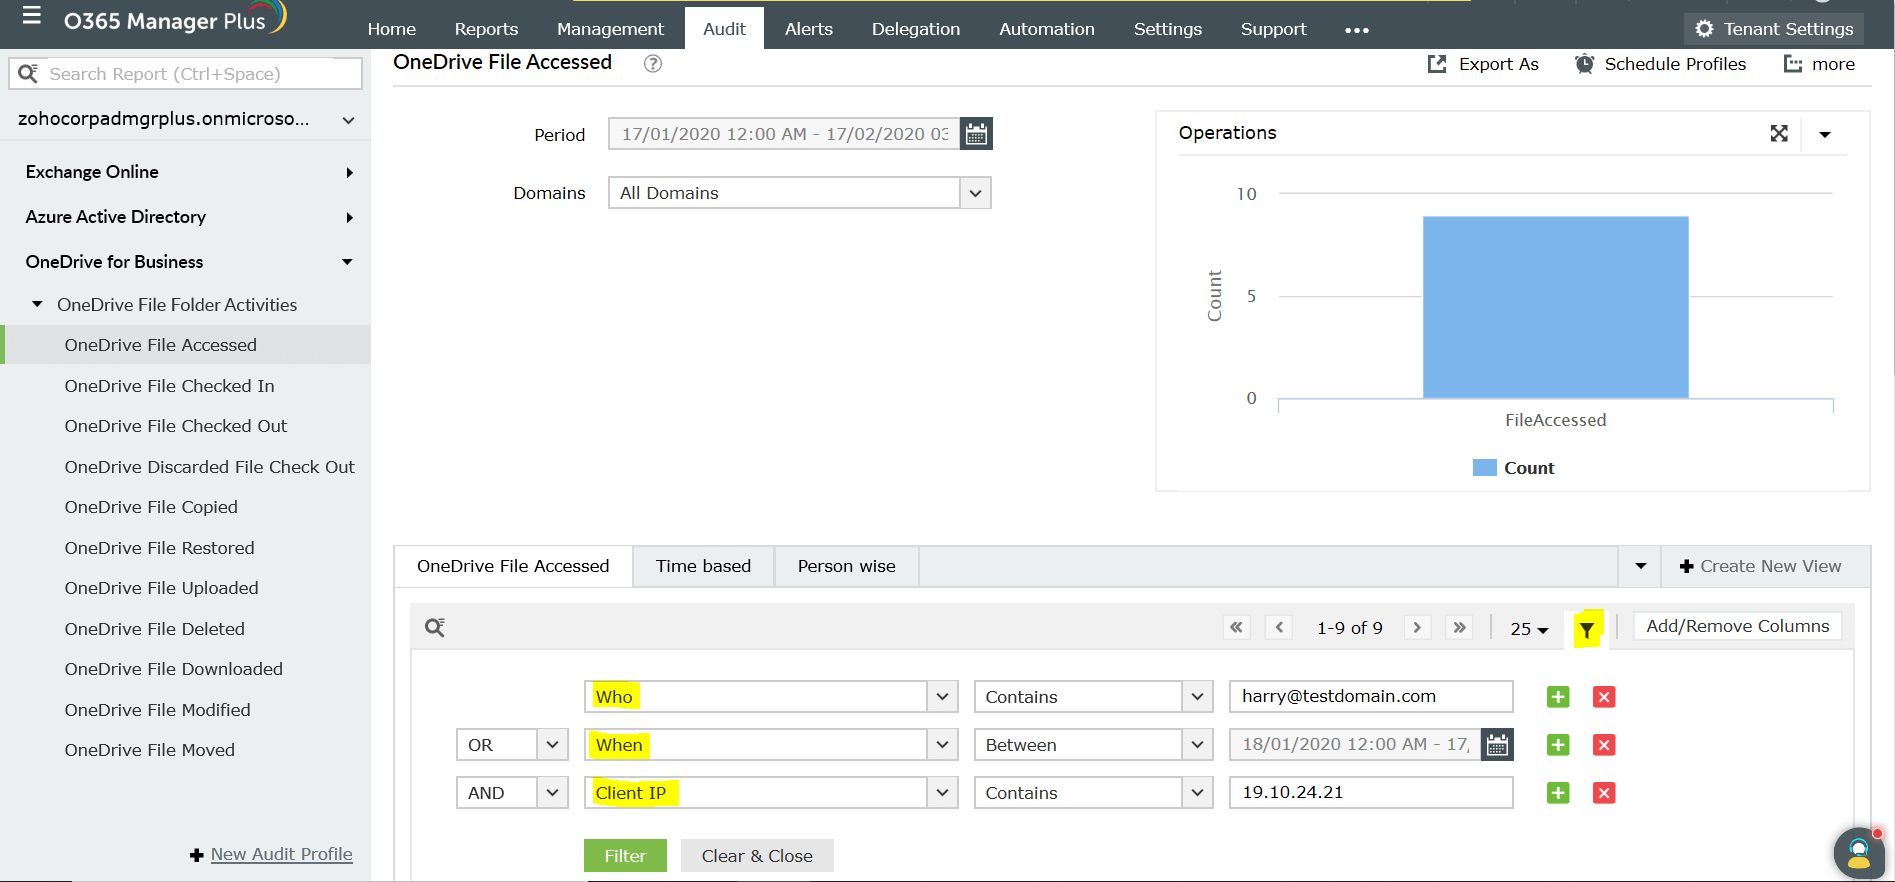
Task: Remove the Who filter condition
Action: coord(1604,697)
